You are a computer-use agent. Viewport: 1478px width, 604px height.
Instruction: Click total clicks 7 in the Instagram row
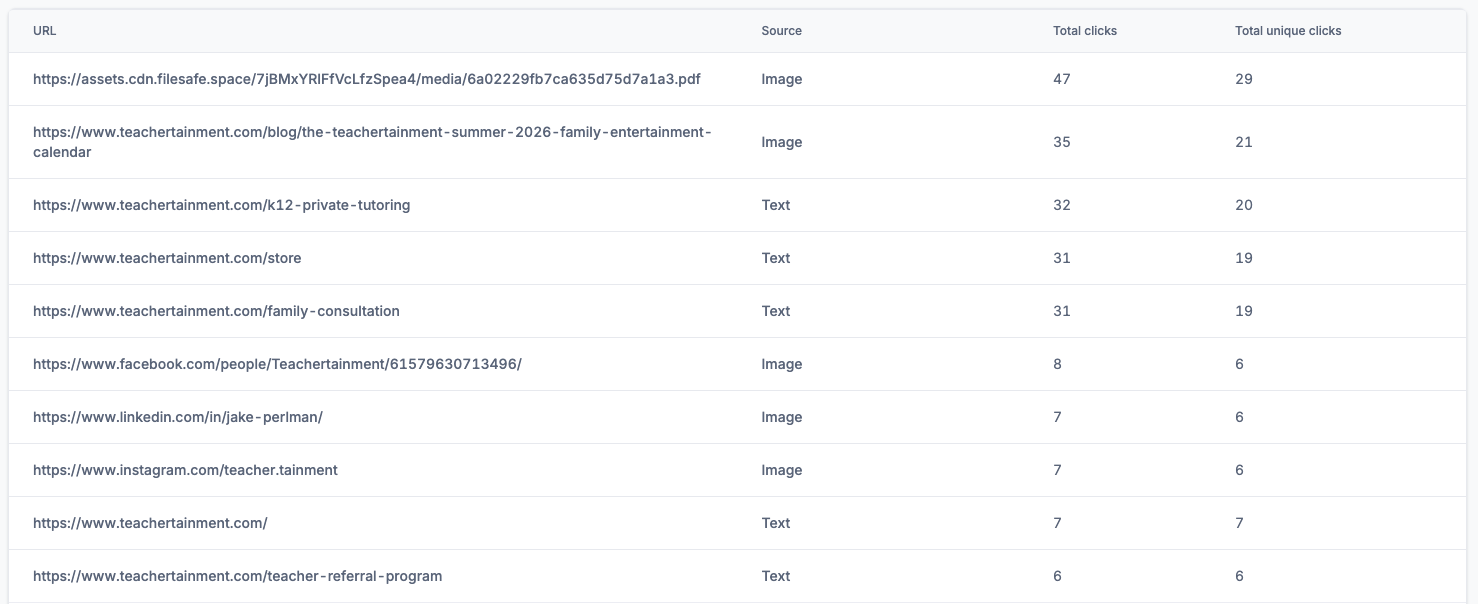click(1058, 470)
